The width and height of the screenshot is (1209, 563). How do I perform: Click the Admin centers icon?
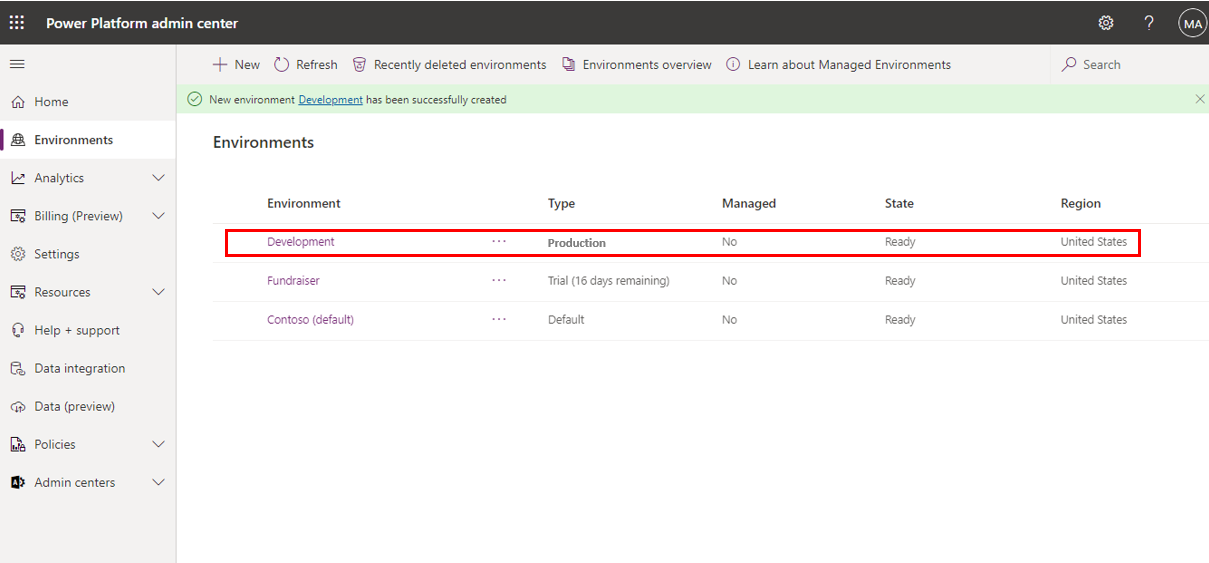pyautogui.click(x=17, y=482)
